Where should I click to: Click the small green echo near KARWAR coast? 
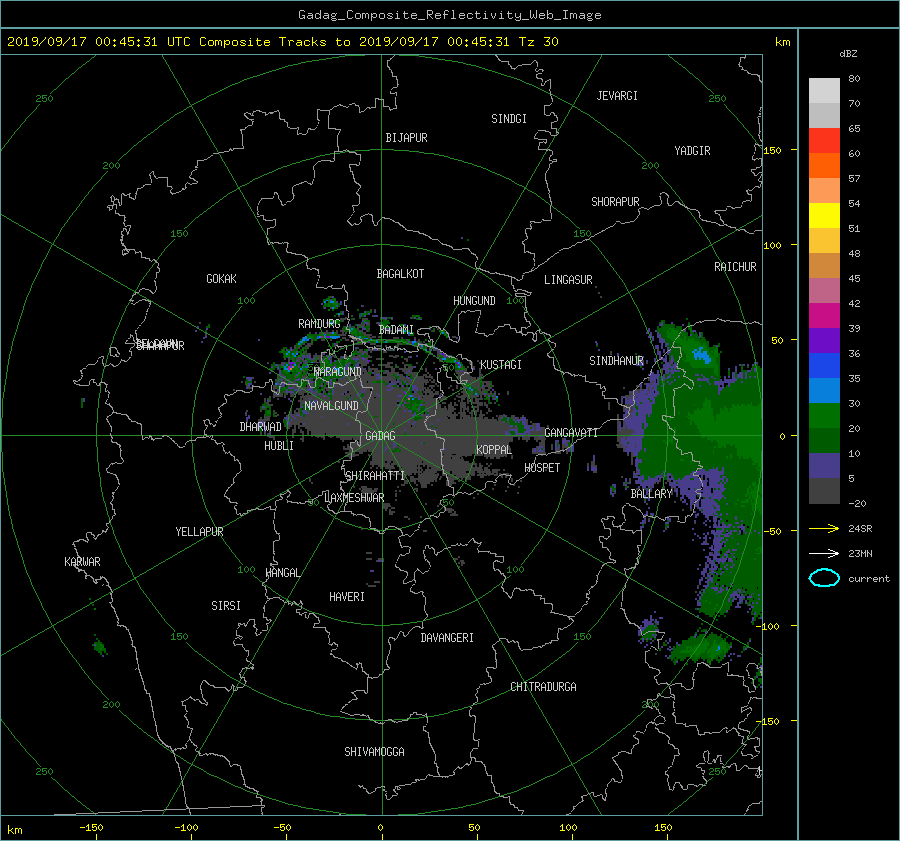pos(100,646)
